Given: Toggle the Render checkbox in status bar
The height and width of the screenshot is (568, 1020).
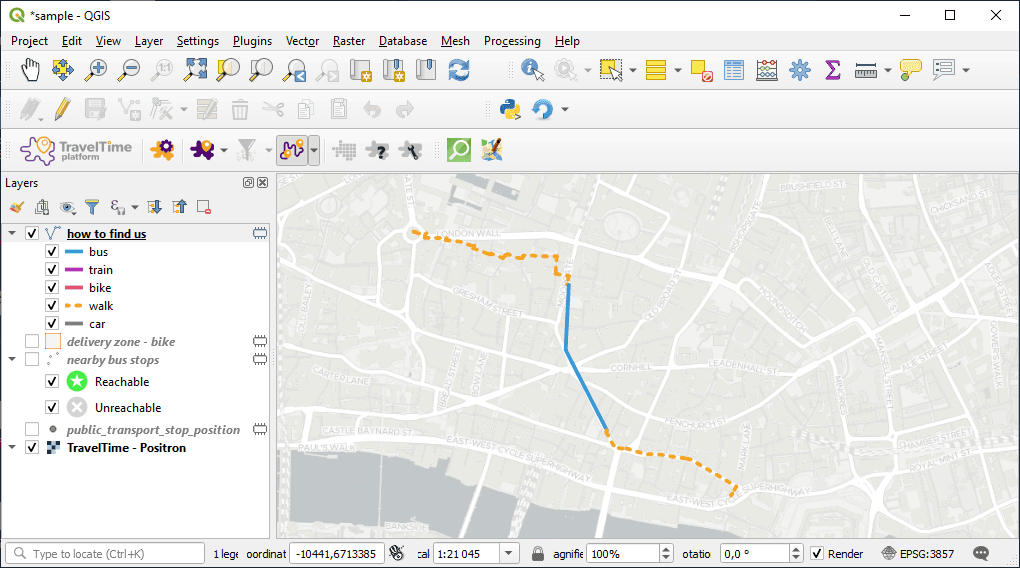Looking at the screenshot, I should pyautogui.click(x=817, y=554).
